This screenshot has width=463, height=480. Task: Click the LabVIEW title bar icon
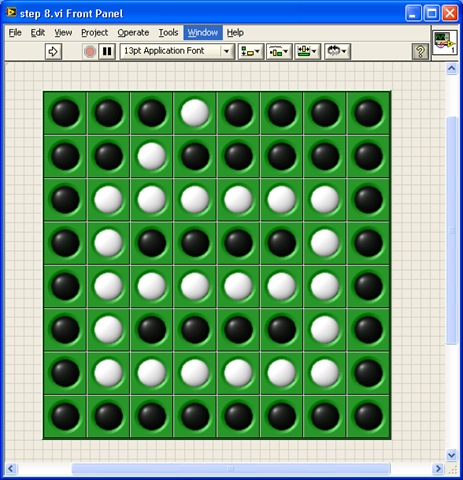click(x=11, y=13)
